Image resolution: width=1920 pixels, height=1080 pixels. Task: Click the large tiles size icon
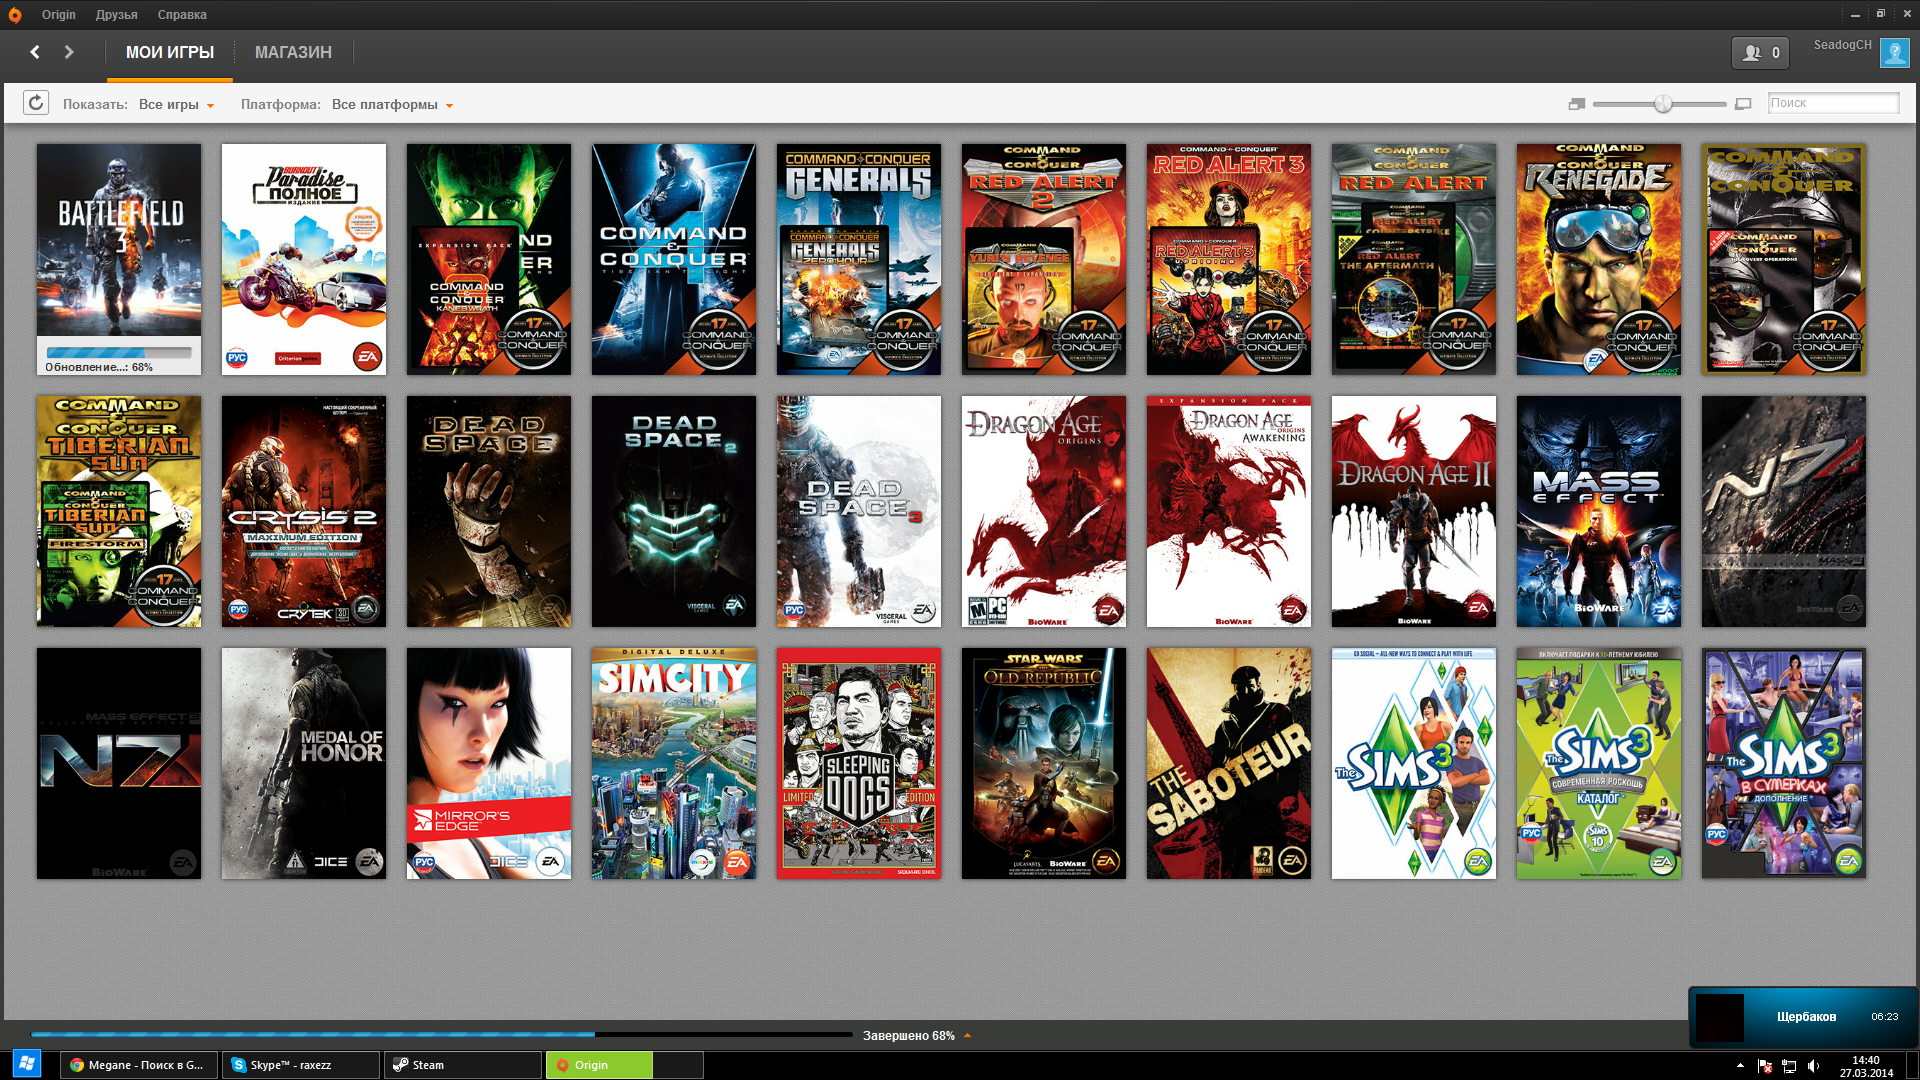[x=1743, y=104]
